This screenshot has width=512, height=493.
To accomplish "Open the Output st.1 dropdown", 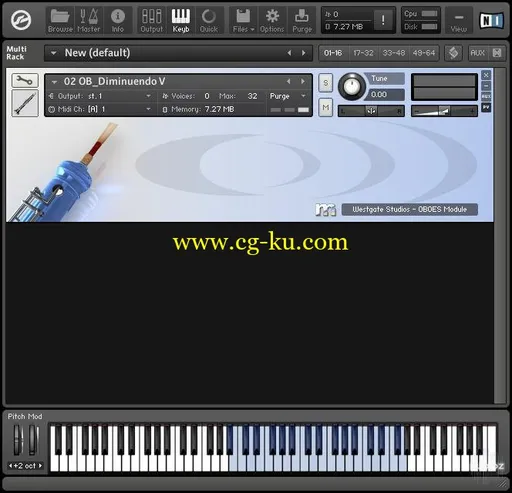I will tap(100, 96).
